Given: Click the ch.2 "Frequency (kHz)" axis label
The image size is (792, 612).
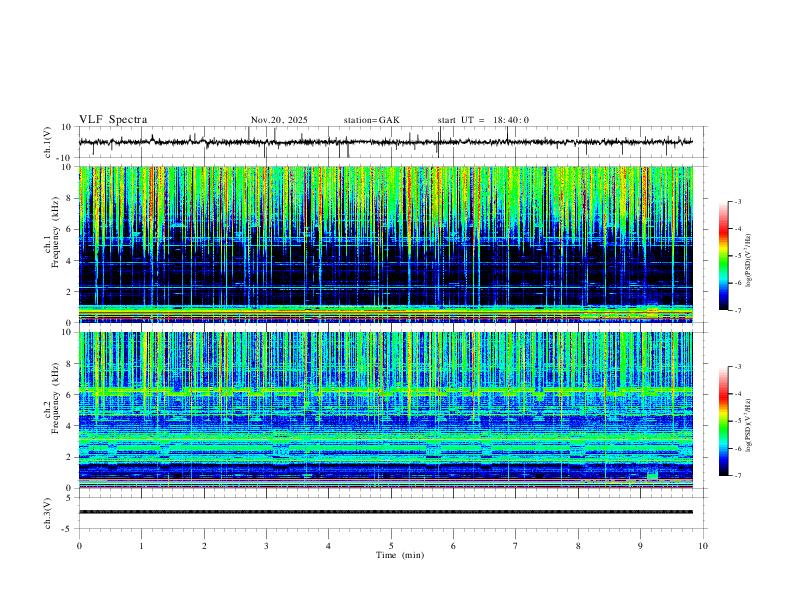Looking at the screenshot, I should (56, 399).
